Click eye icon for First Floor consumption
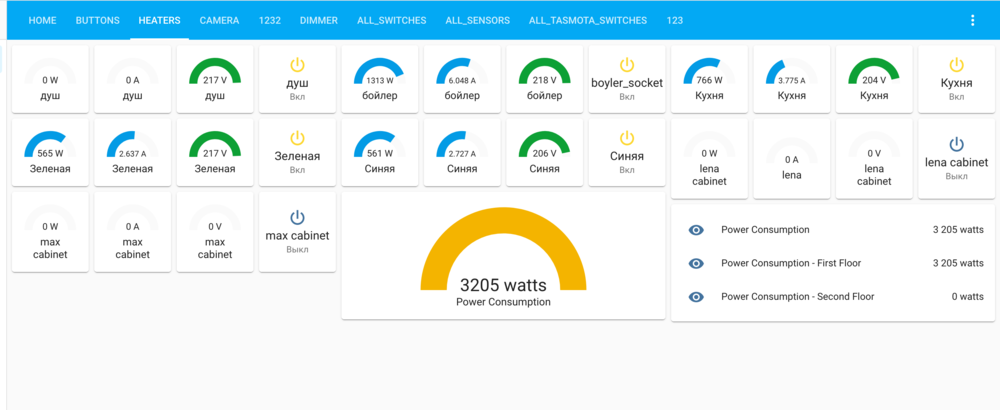This screenshot has height=410, width=1000. click(x=697, y=263)
